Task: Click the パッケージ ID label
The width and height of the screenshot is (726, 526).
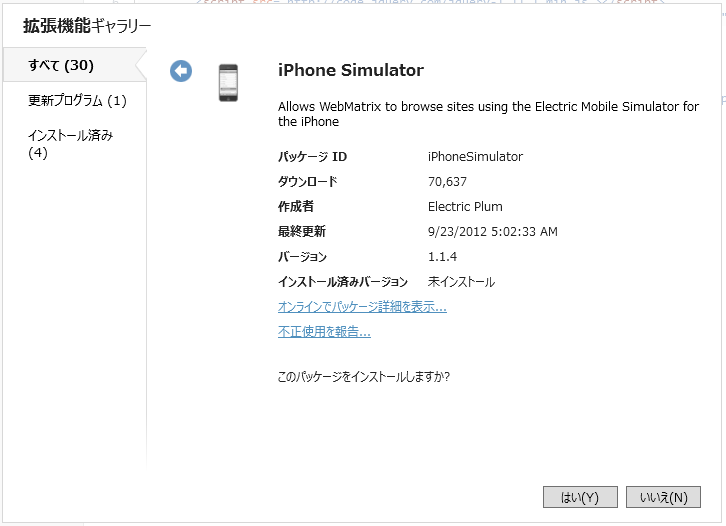Action: click(312, 157)
